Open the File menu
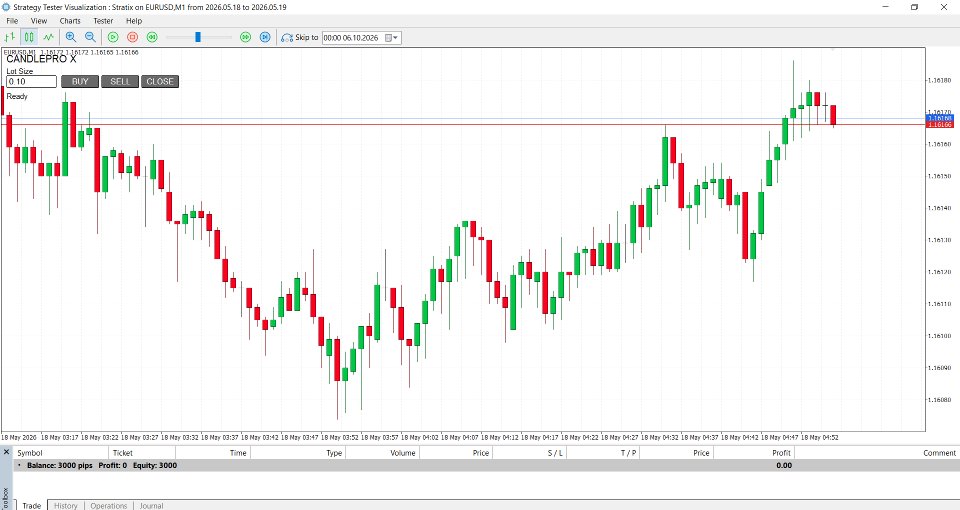The width and height of the screenshot is (960, 510). point(12,21)
